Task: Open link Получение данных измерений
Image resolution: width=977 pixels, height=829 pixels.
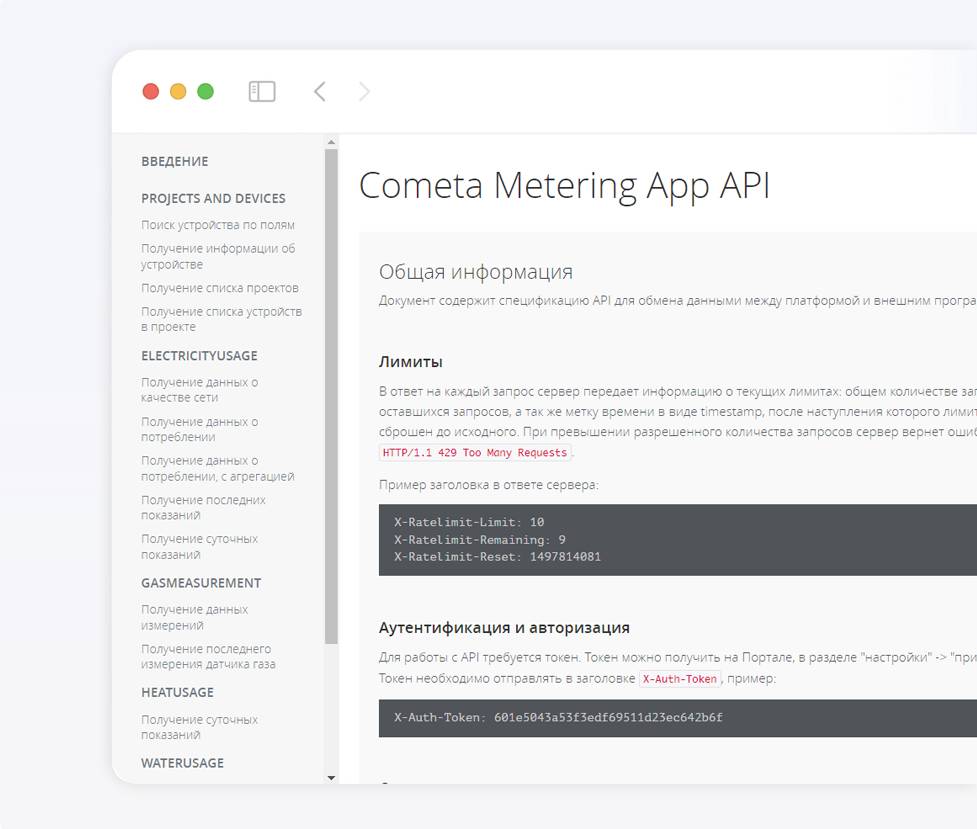Action: (194, 617)
